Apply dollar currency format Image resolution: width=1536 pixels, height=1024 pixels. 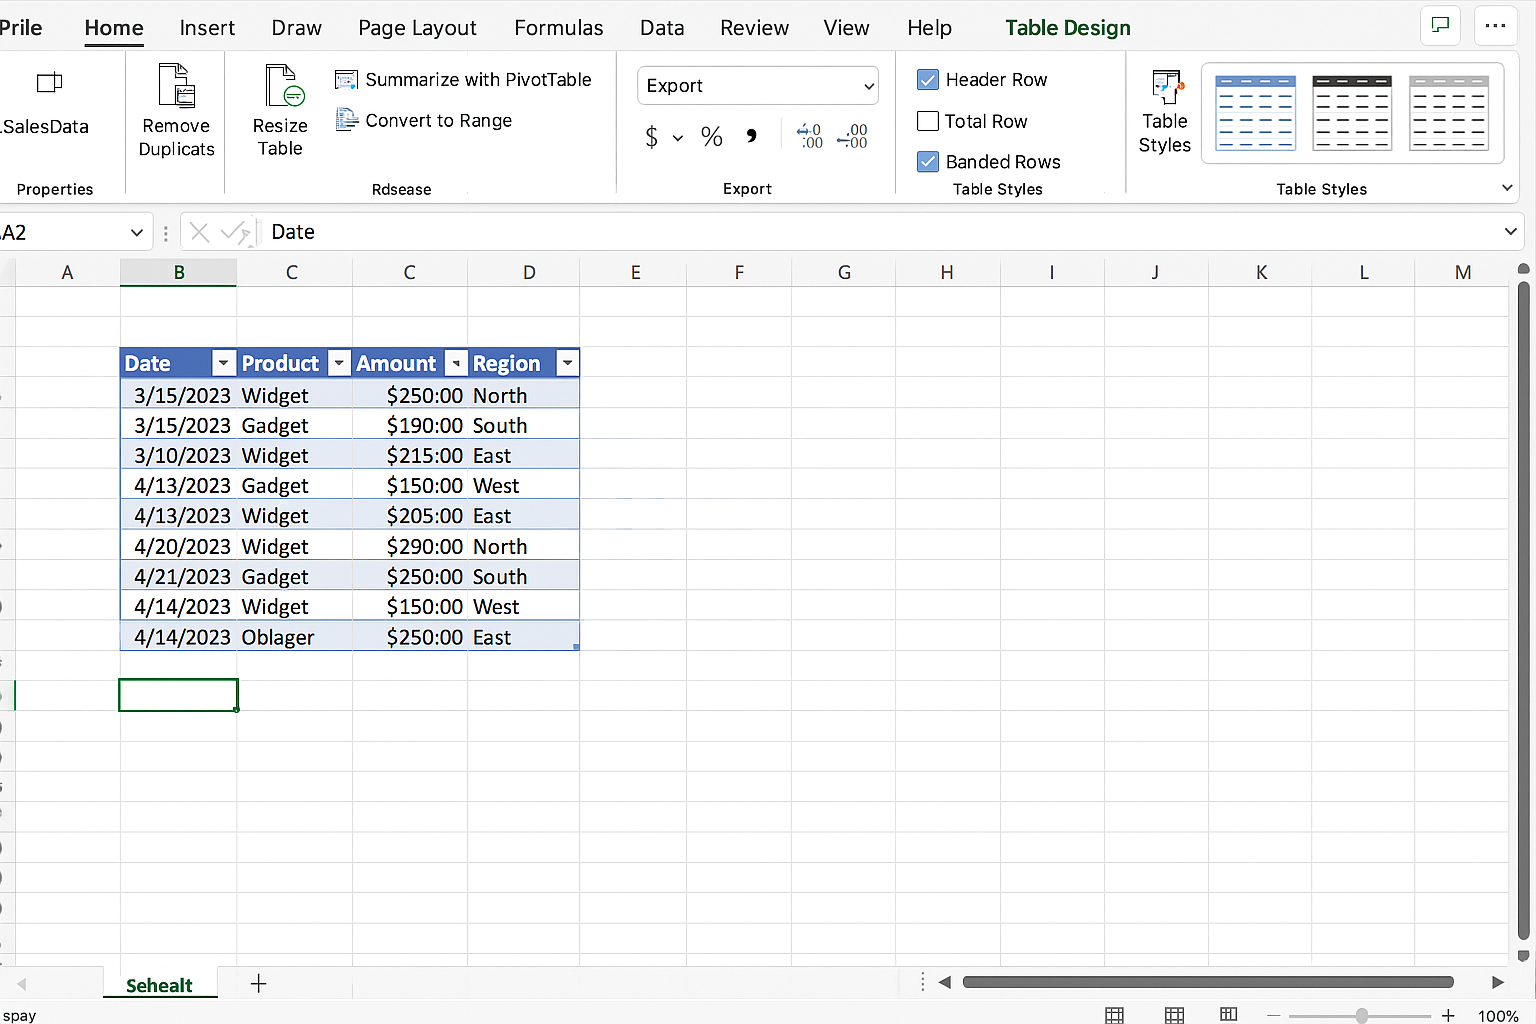pos(652,137)
